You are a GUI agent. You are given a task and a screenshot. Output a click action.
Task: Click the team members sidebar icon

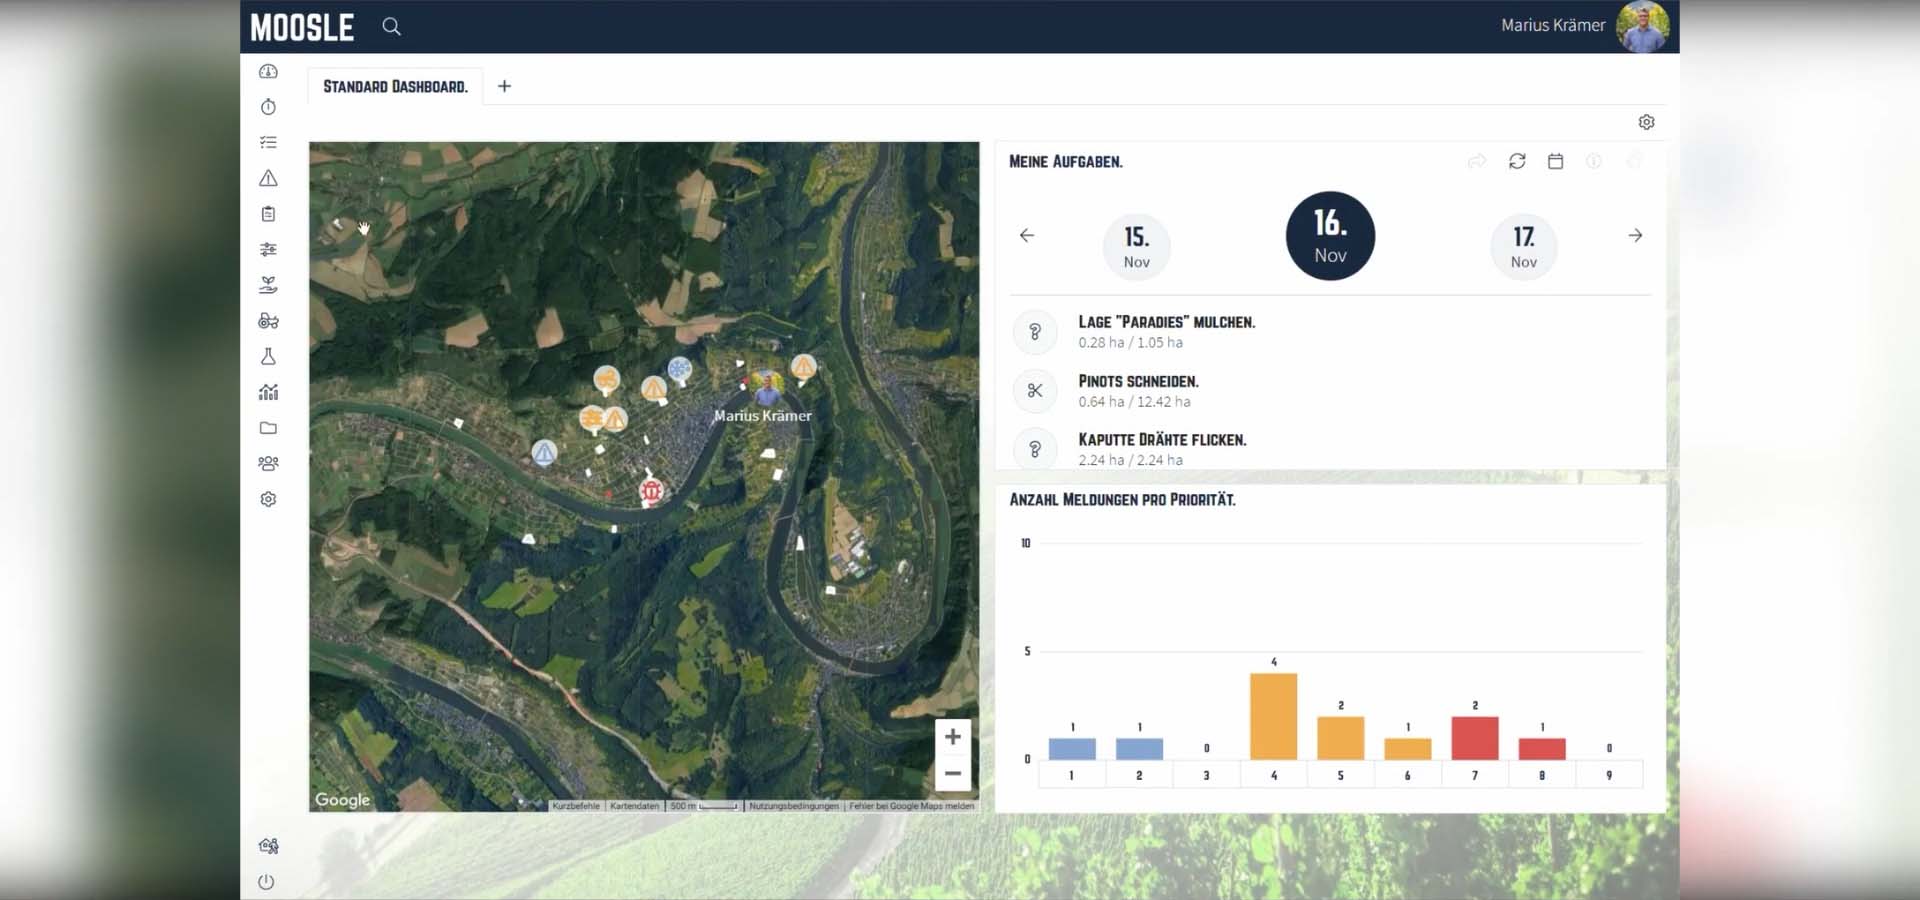[x=268, y=464]
